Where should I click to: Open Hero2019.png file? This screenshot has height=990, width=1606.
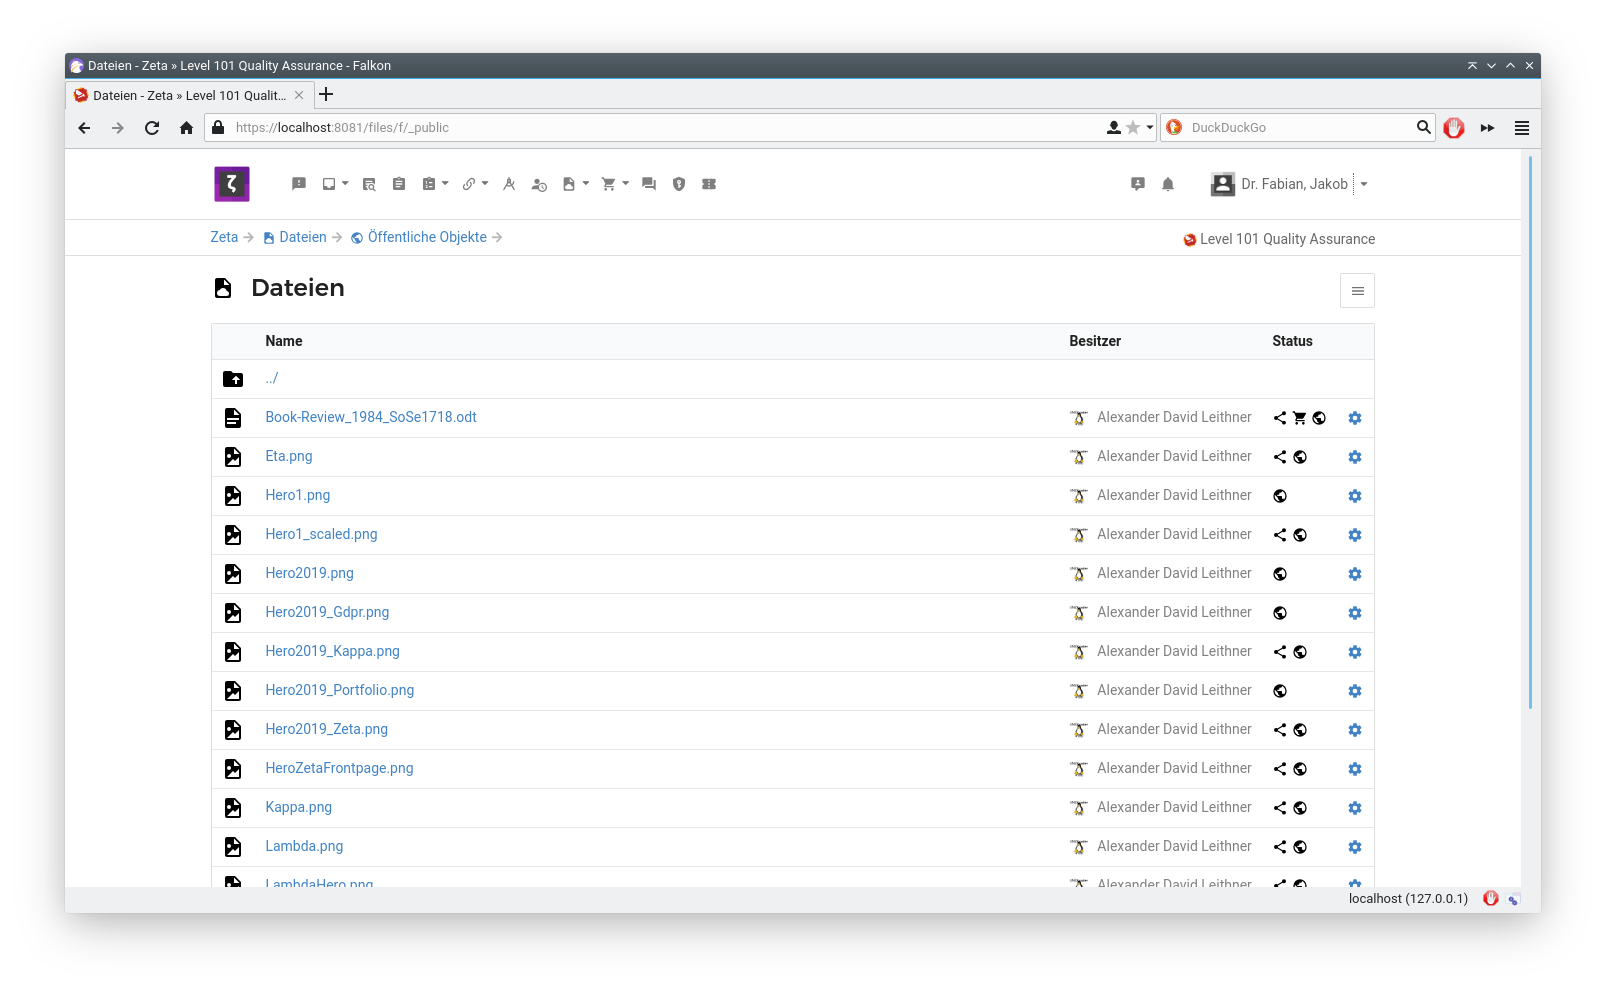[310, 573]
